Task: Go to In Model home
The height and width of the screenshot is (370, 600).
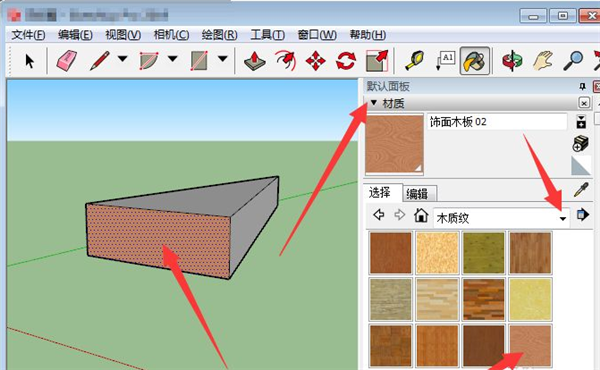Action: (421, 215)
